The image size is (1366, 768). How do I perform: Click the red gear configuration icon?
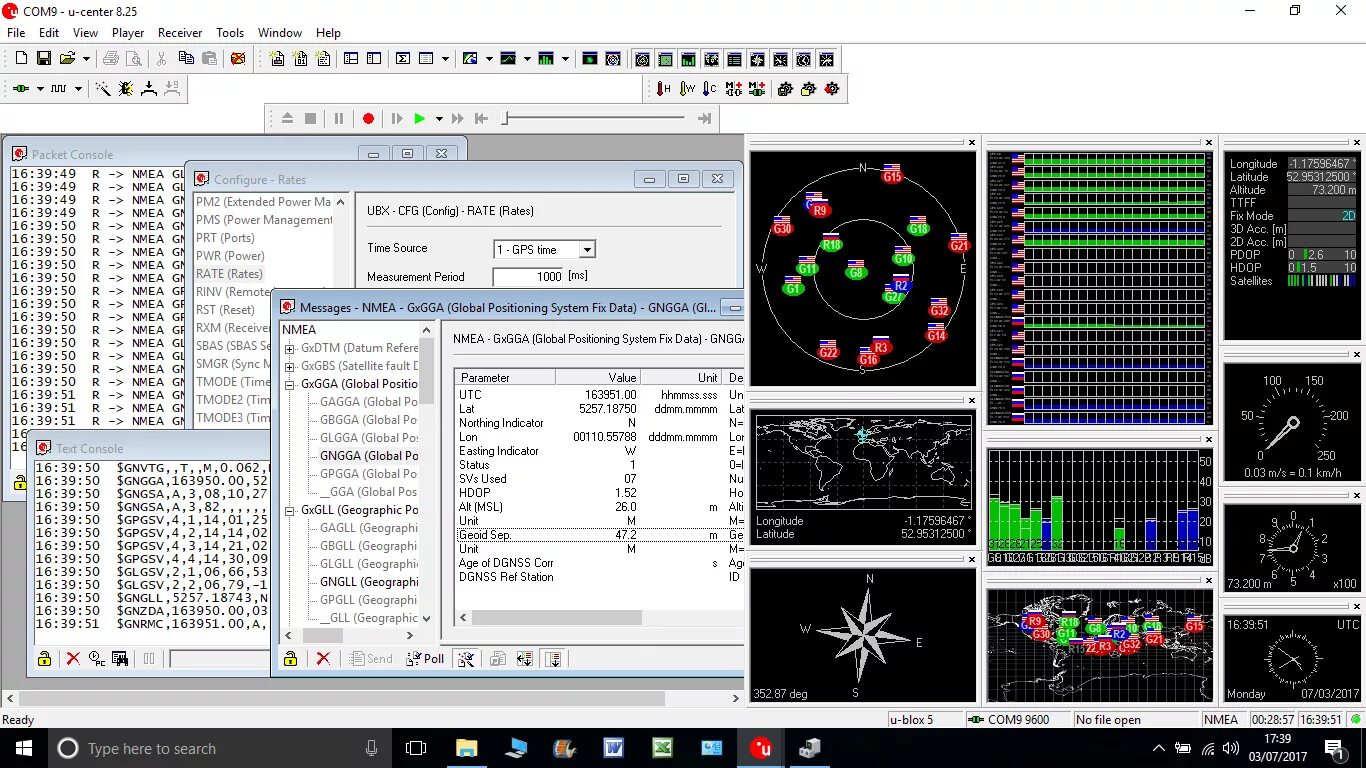coord(832,89)
